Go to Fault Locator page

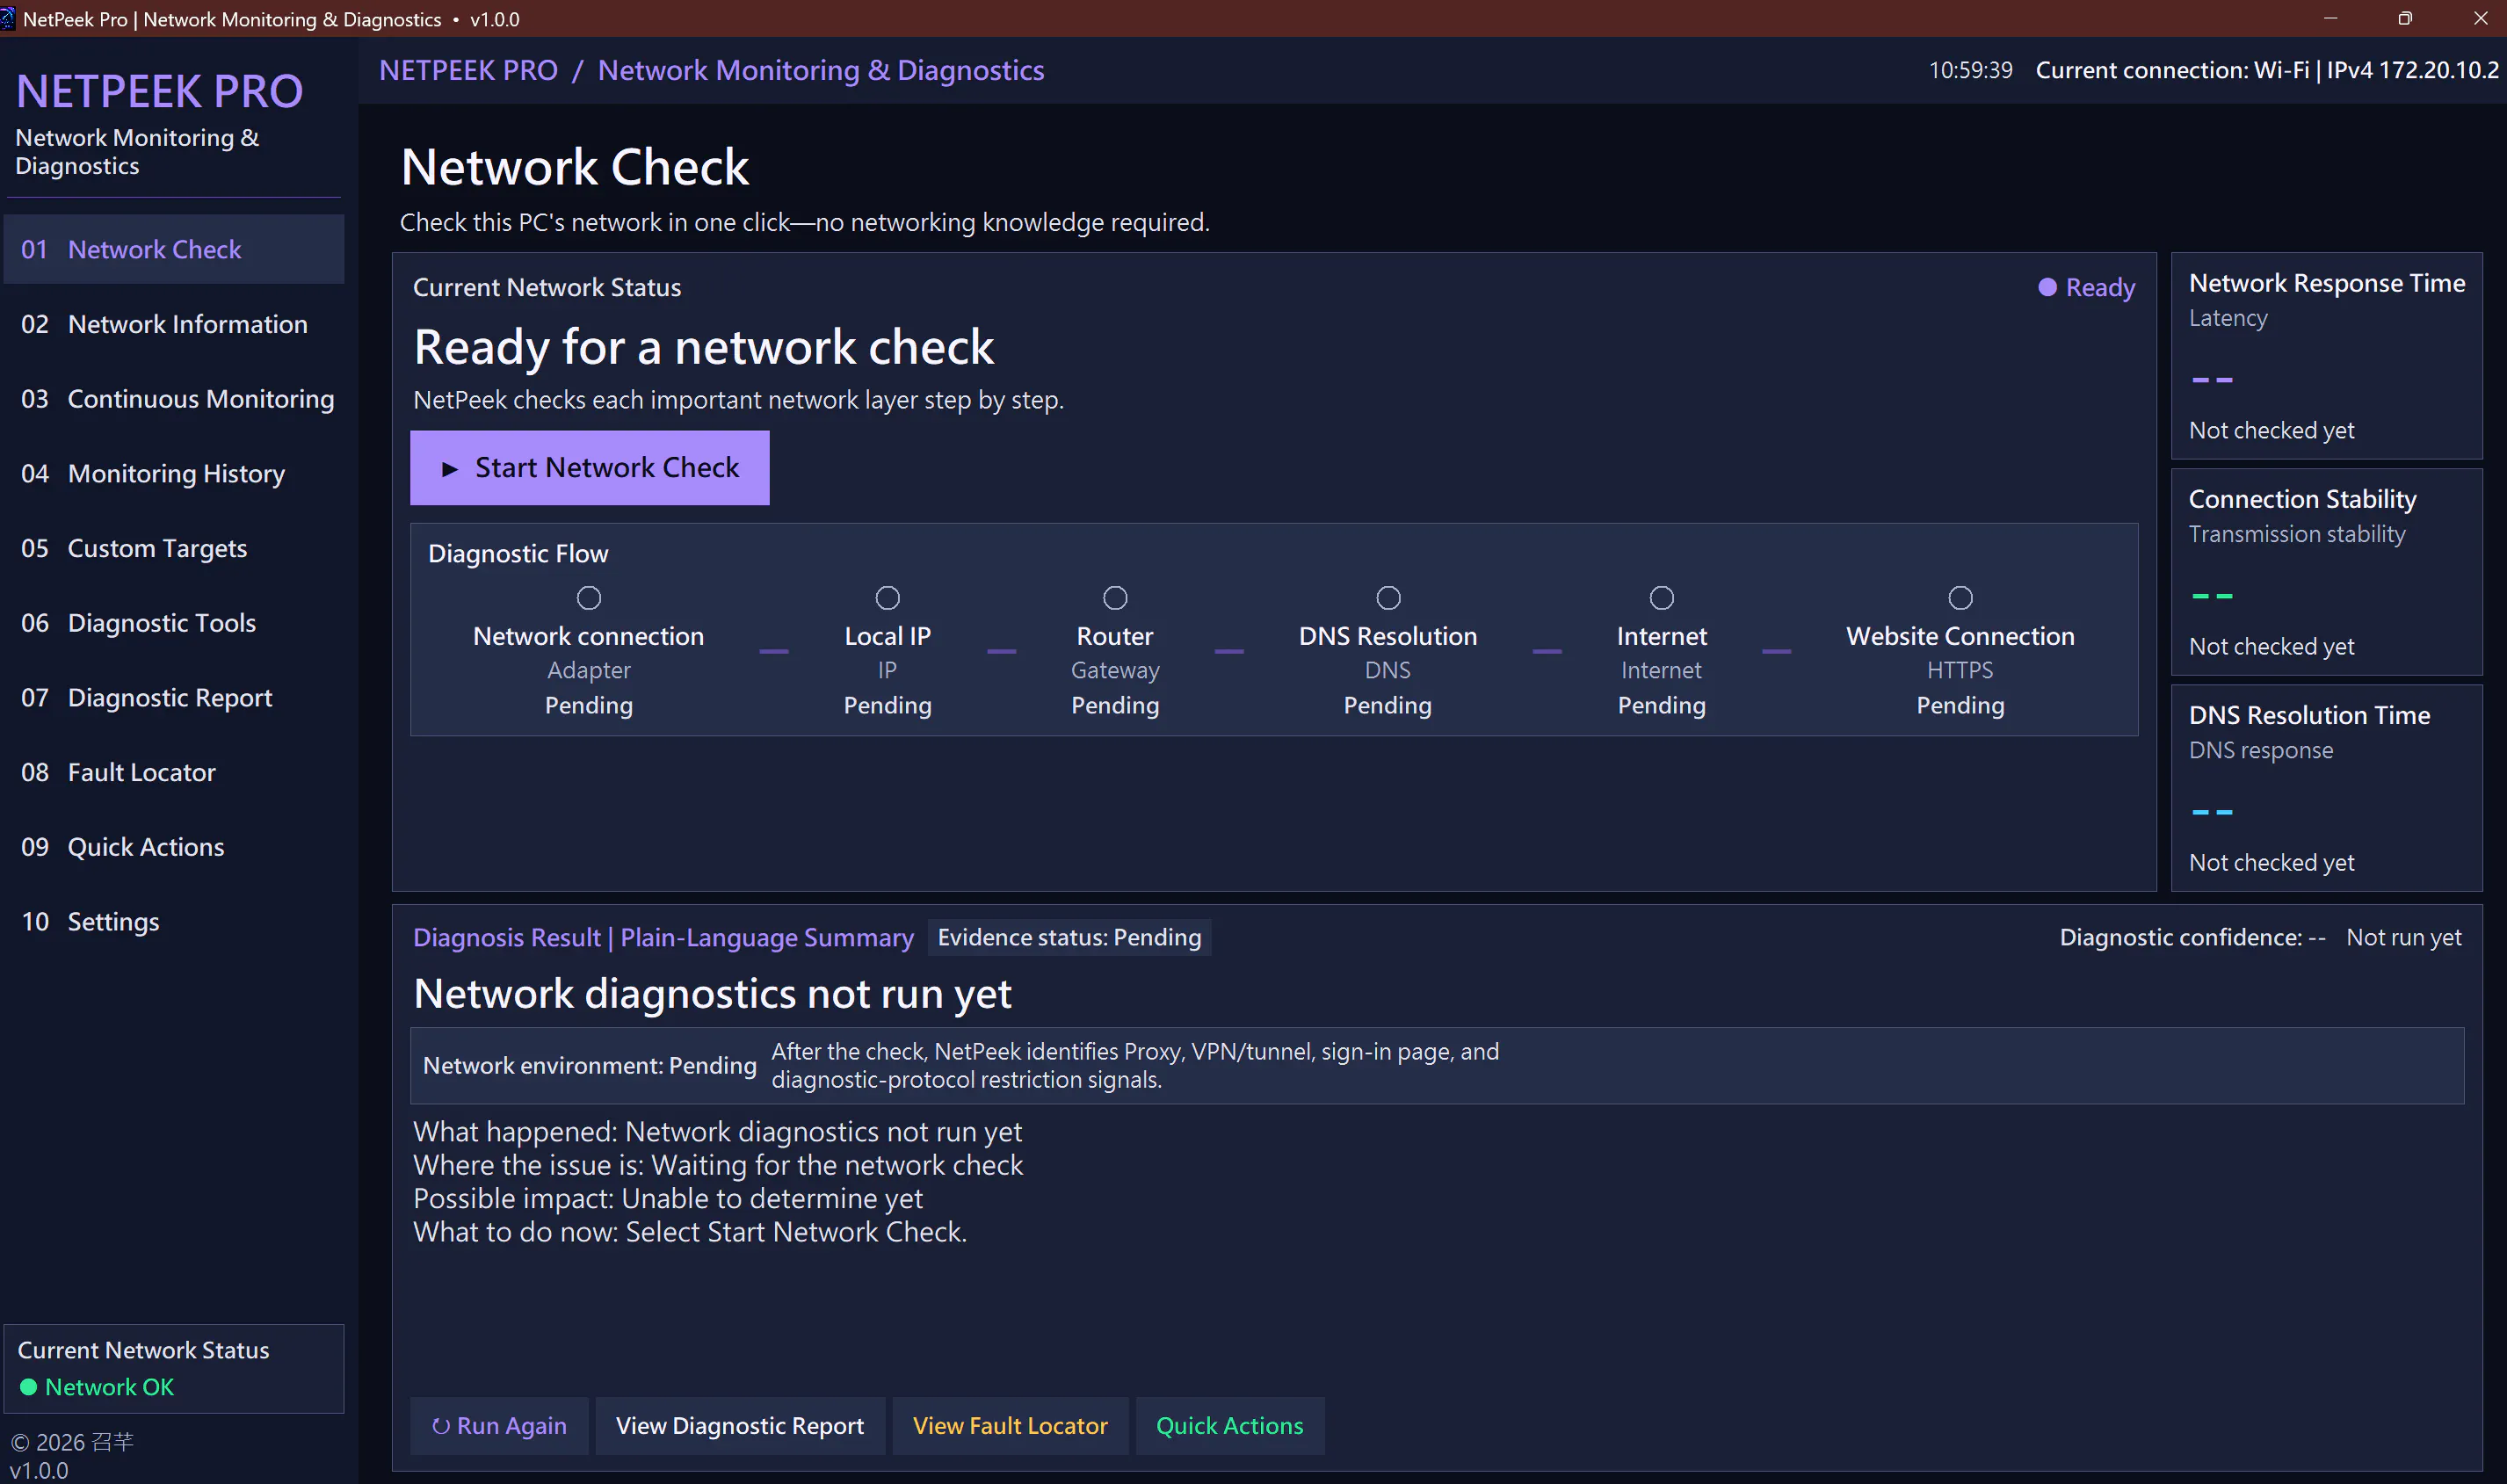[x=174, y=772]
